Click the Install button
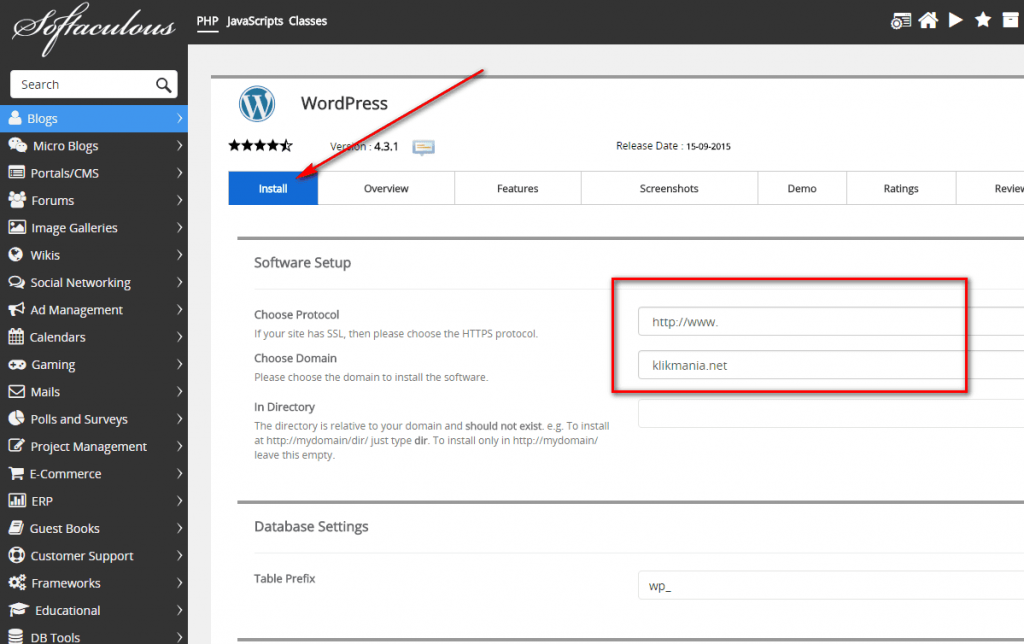The width and height of the screenshot is (1024, 644). [x=272, y=188]
